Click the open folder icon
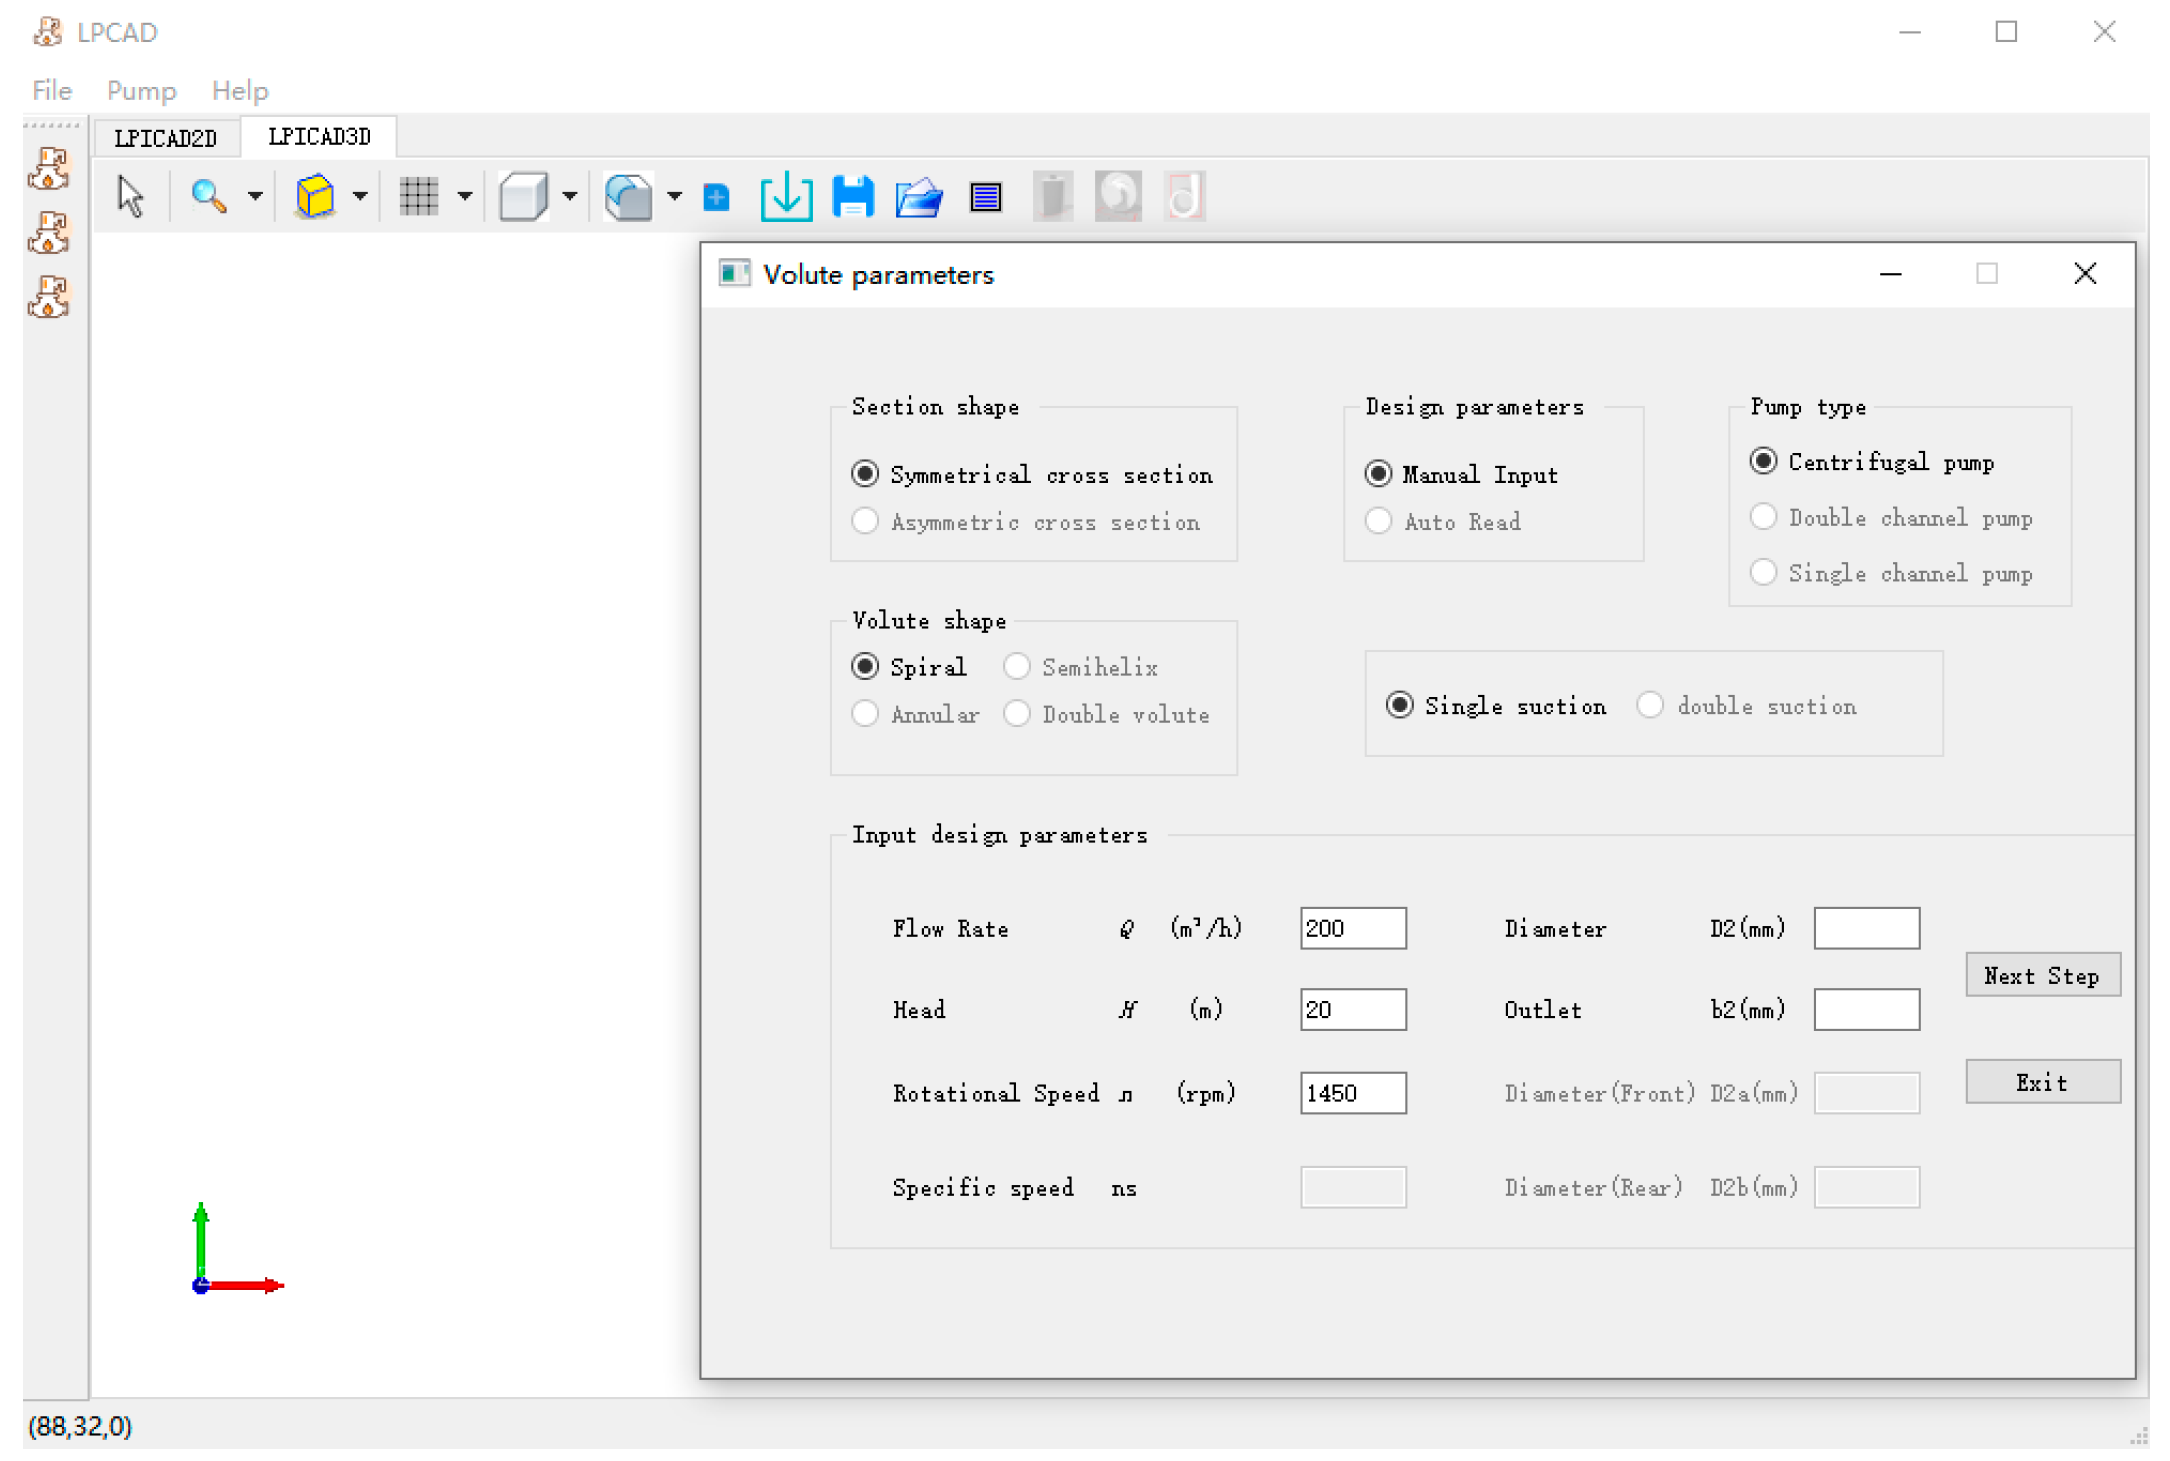Image resolution: width=2170 pixels, height=1461 pixels. pyautogui.click(x=918, y=196)
